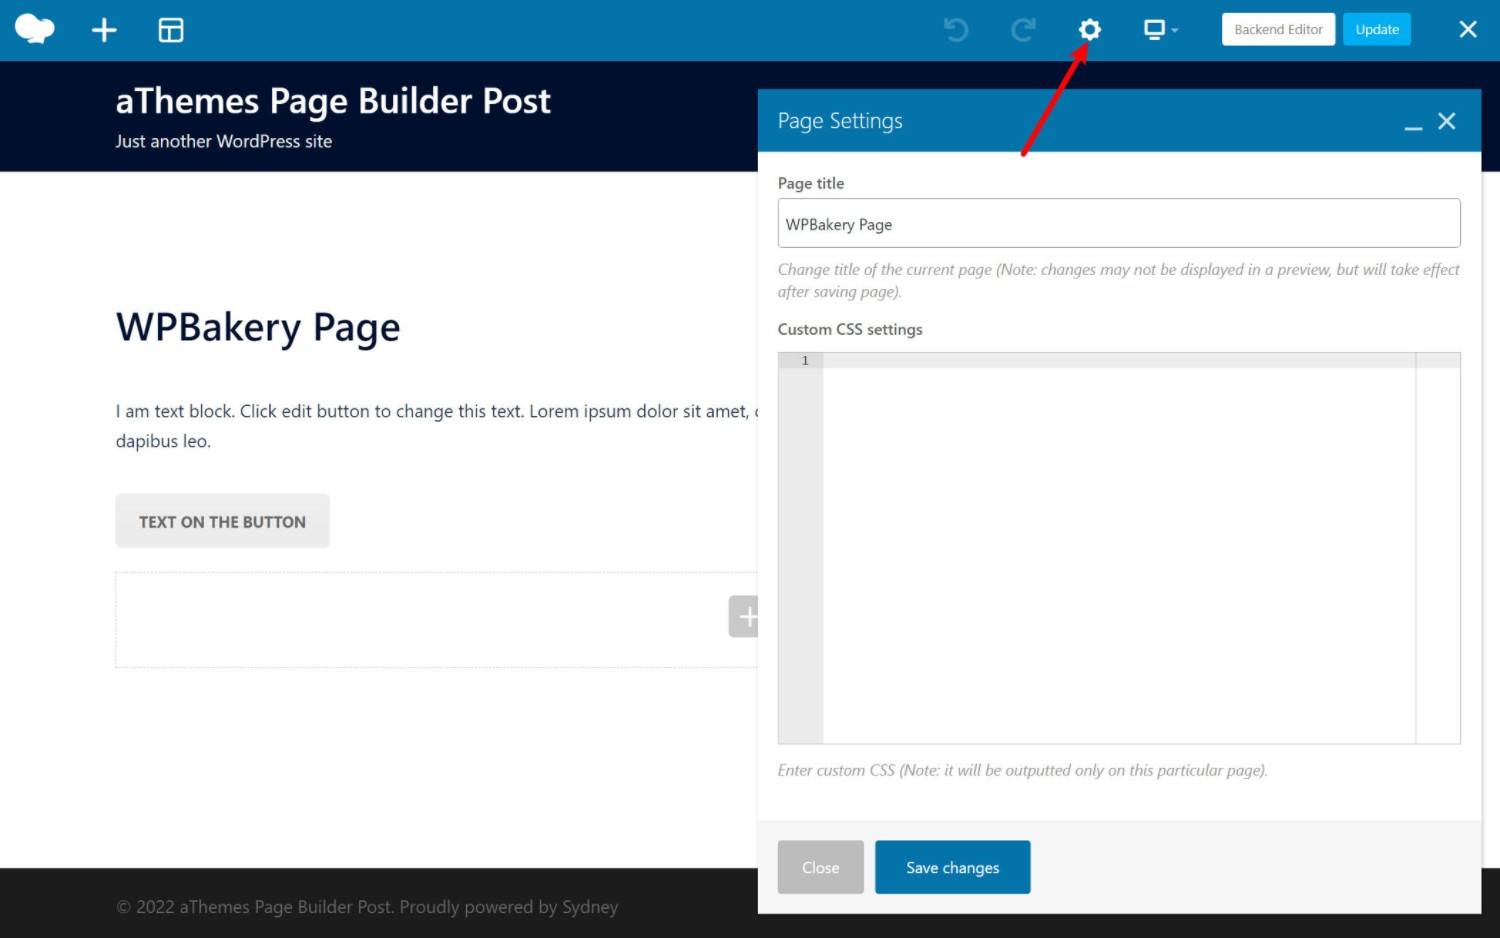Click line number 1 in CSS gutter

[x=805, y=361]
